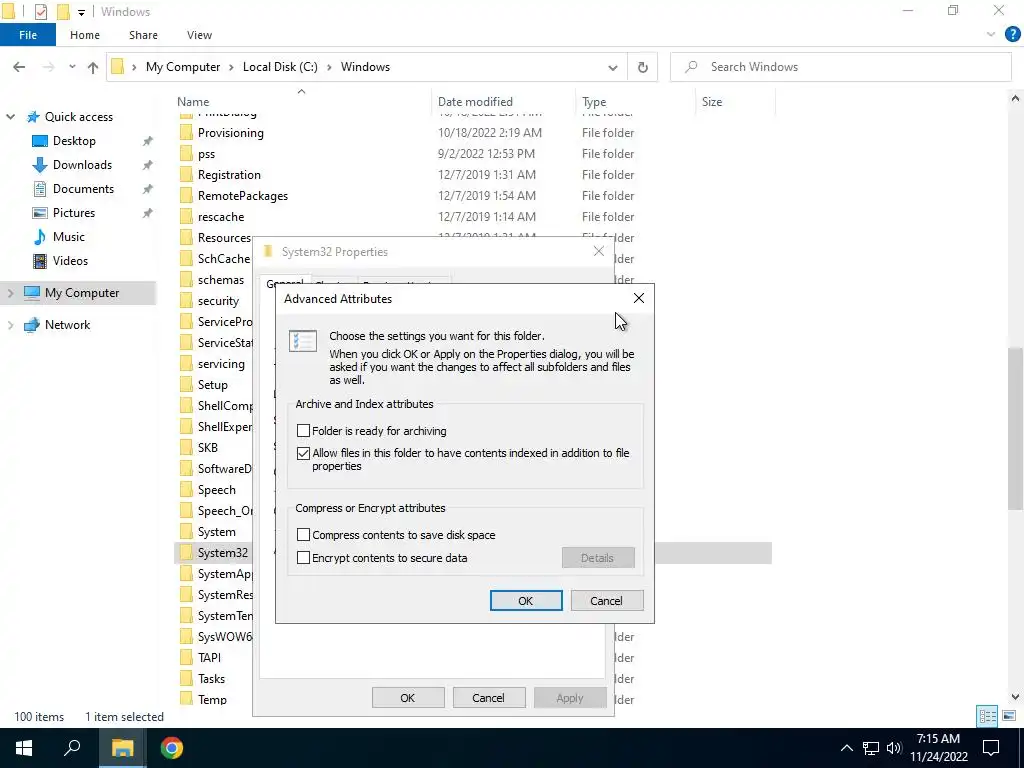Open the recent locations dropdown arrow
The image size is (1024, 768).
point(72,67)
